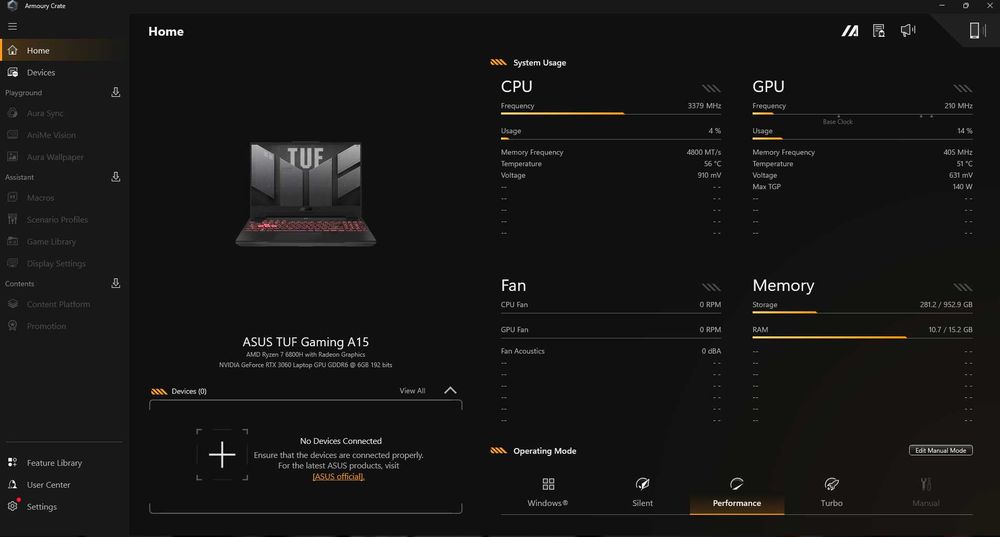
Task: Click the System Usage heading
Action: click(x=540, y=63)
